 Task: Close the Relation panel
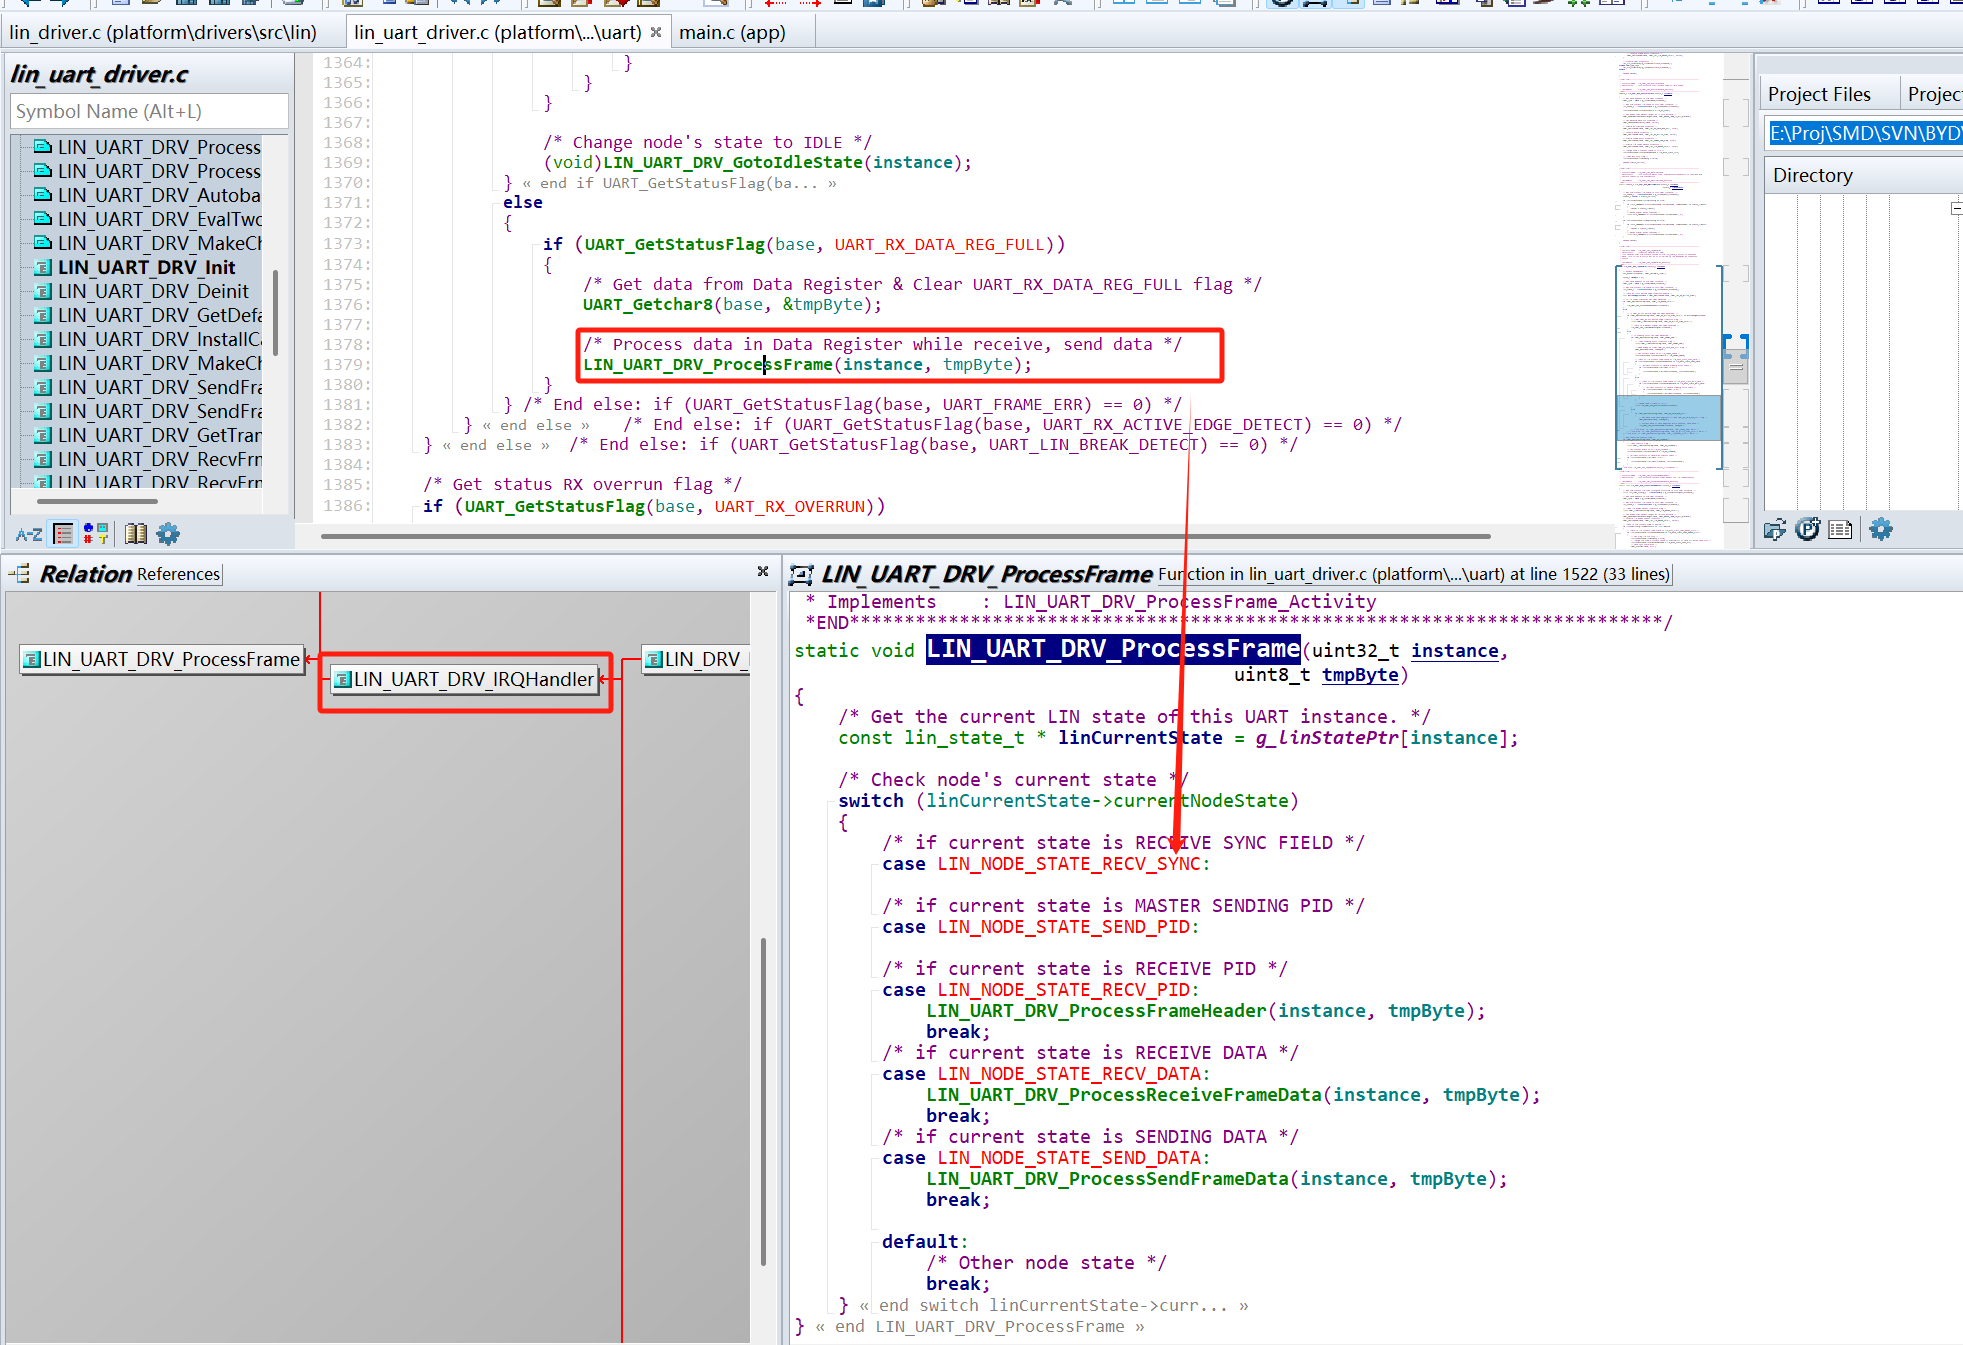tap(763, 572)
